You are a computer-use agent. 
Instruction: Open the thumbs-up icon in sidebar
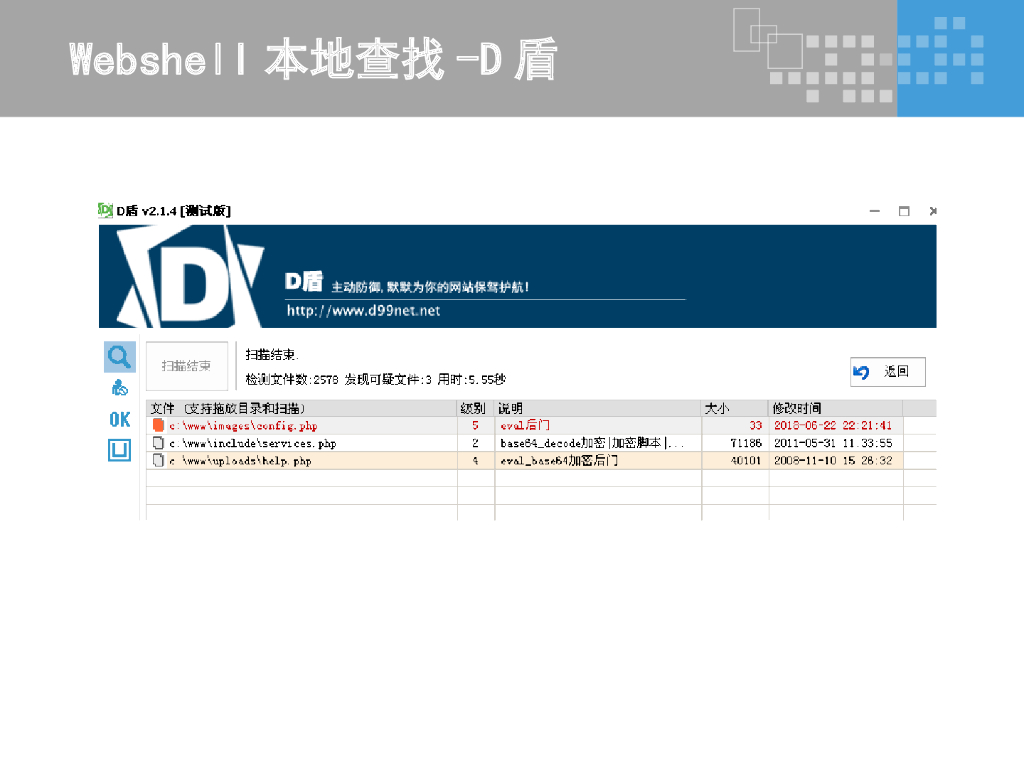[x=120, y=388]
